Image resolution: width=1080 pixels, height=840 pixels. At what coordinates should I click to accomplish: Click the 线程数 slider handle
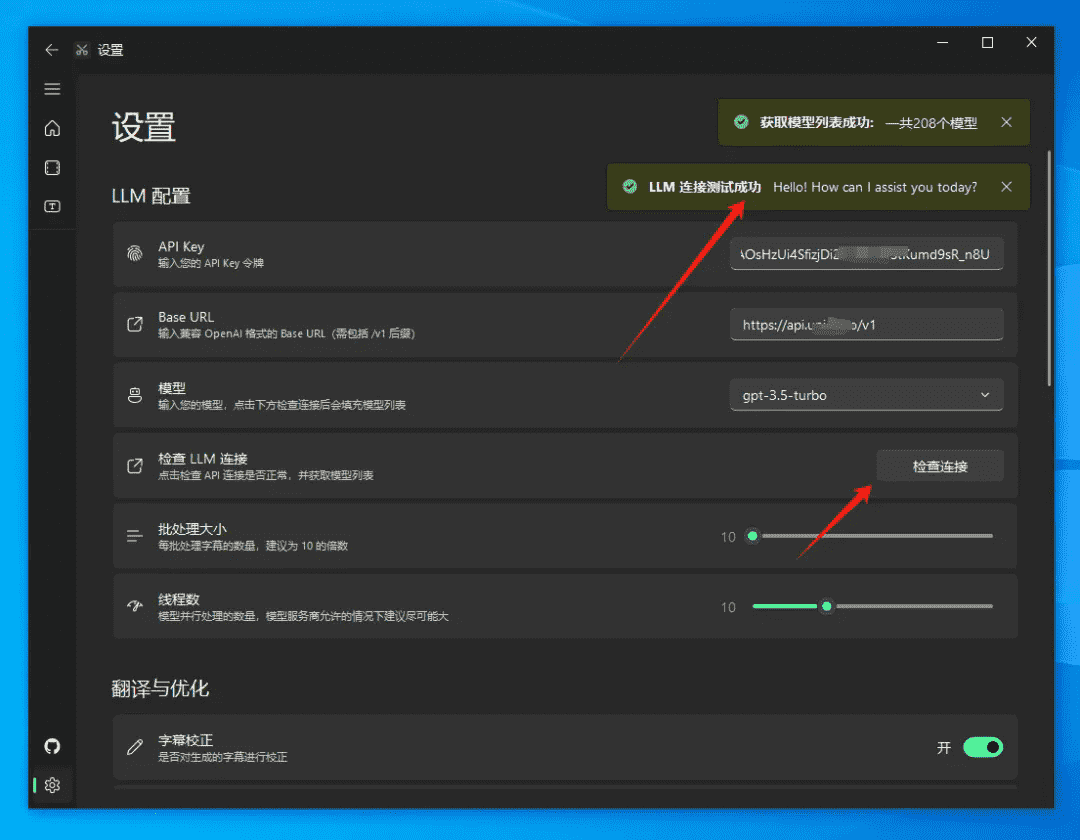(826, 606)
